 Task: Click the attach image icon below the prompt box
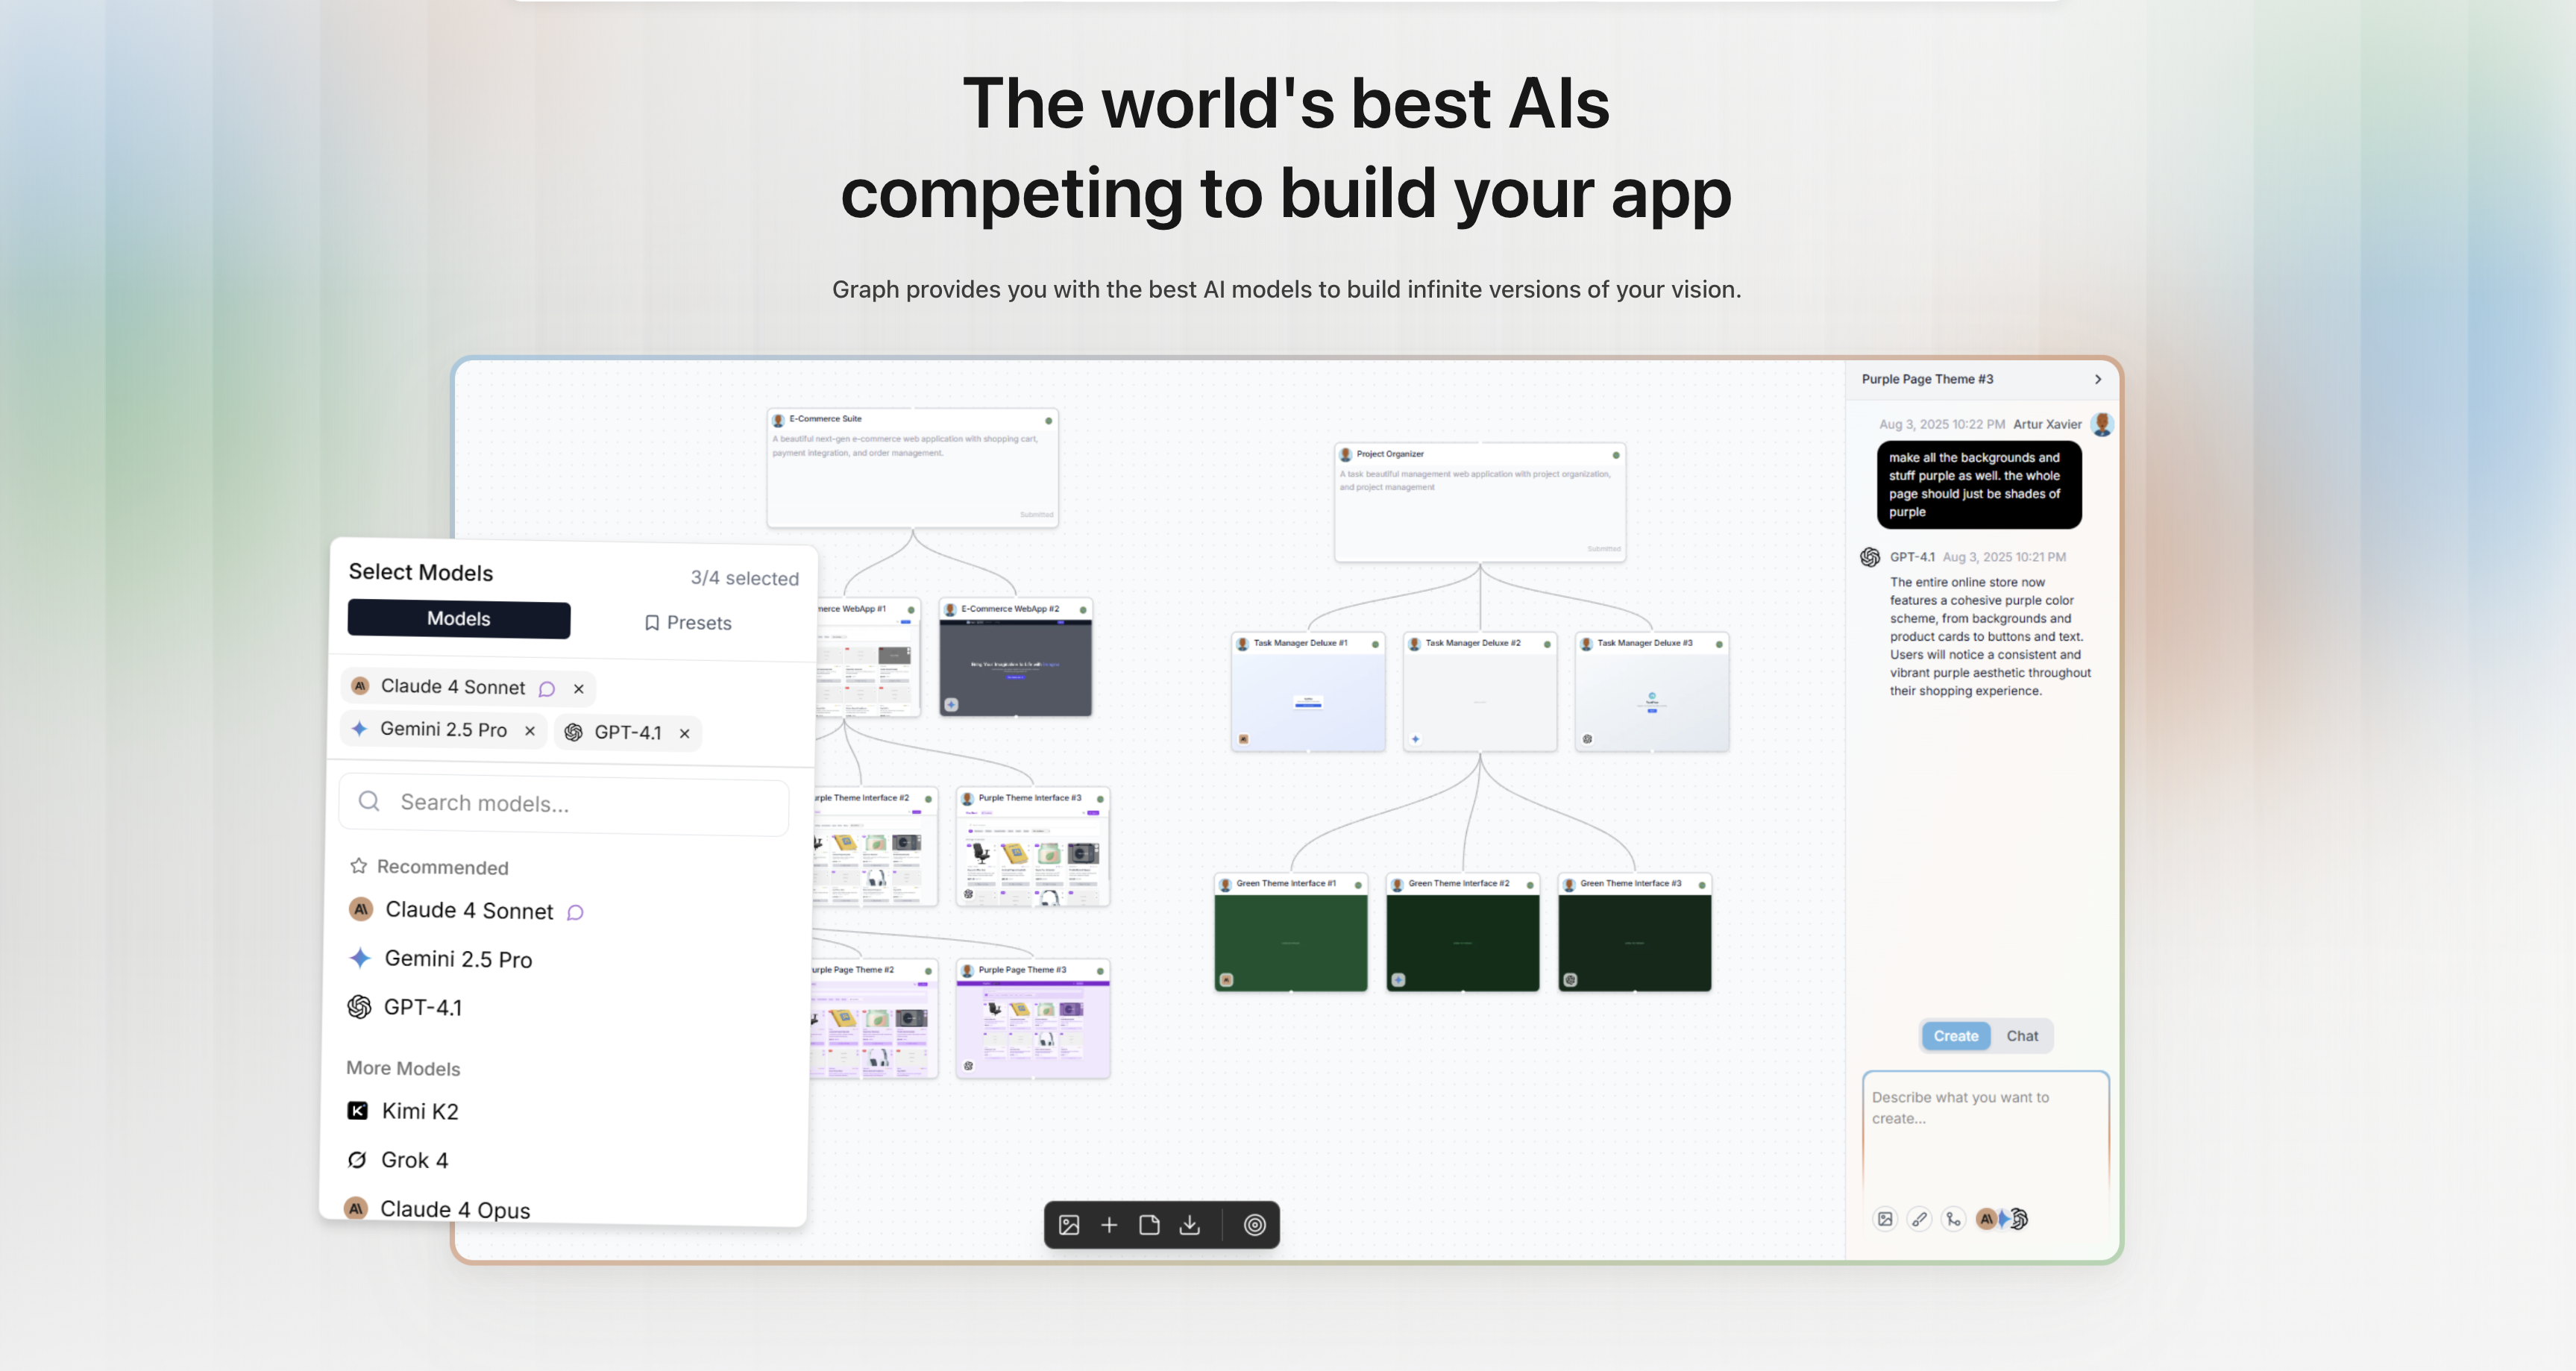click(x=1885, y=1219)
